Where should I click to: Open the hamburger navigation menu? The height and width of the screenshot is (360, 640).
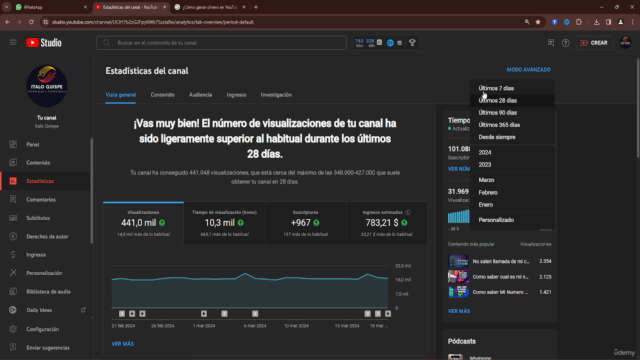13,42
